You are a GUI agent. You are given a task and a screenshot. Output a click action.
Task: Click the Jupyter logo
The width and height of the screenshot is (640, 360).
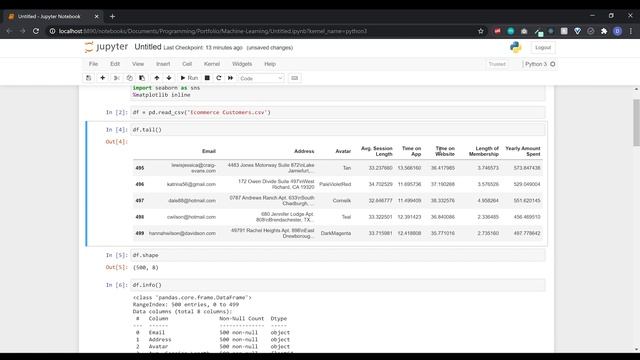pyautogui.click(x=106, y=47)
